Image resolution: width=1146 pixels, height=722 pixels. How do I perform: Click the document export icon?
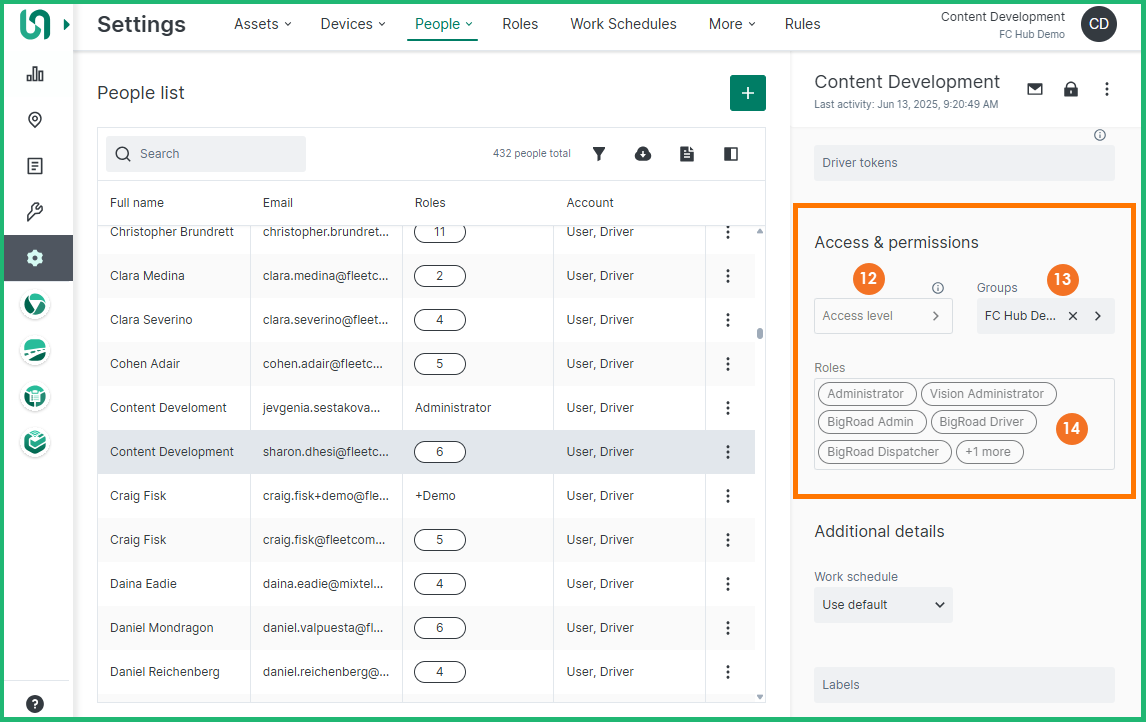[687, 154]
